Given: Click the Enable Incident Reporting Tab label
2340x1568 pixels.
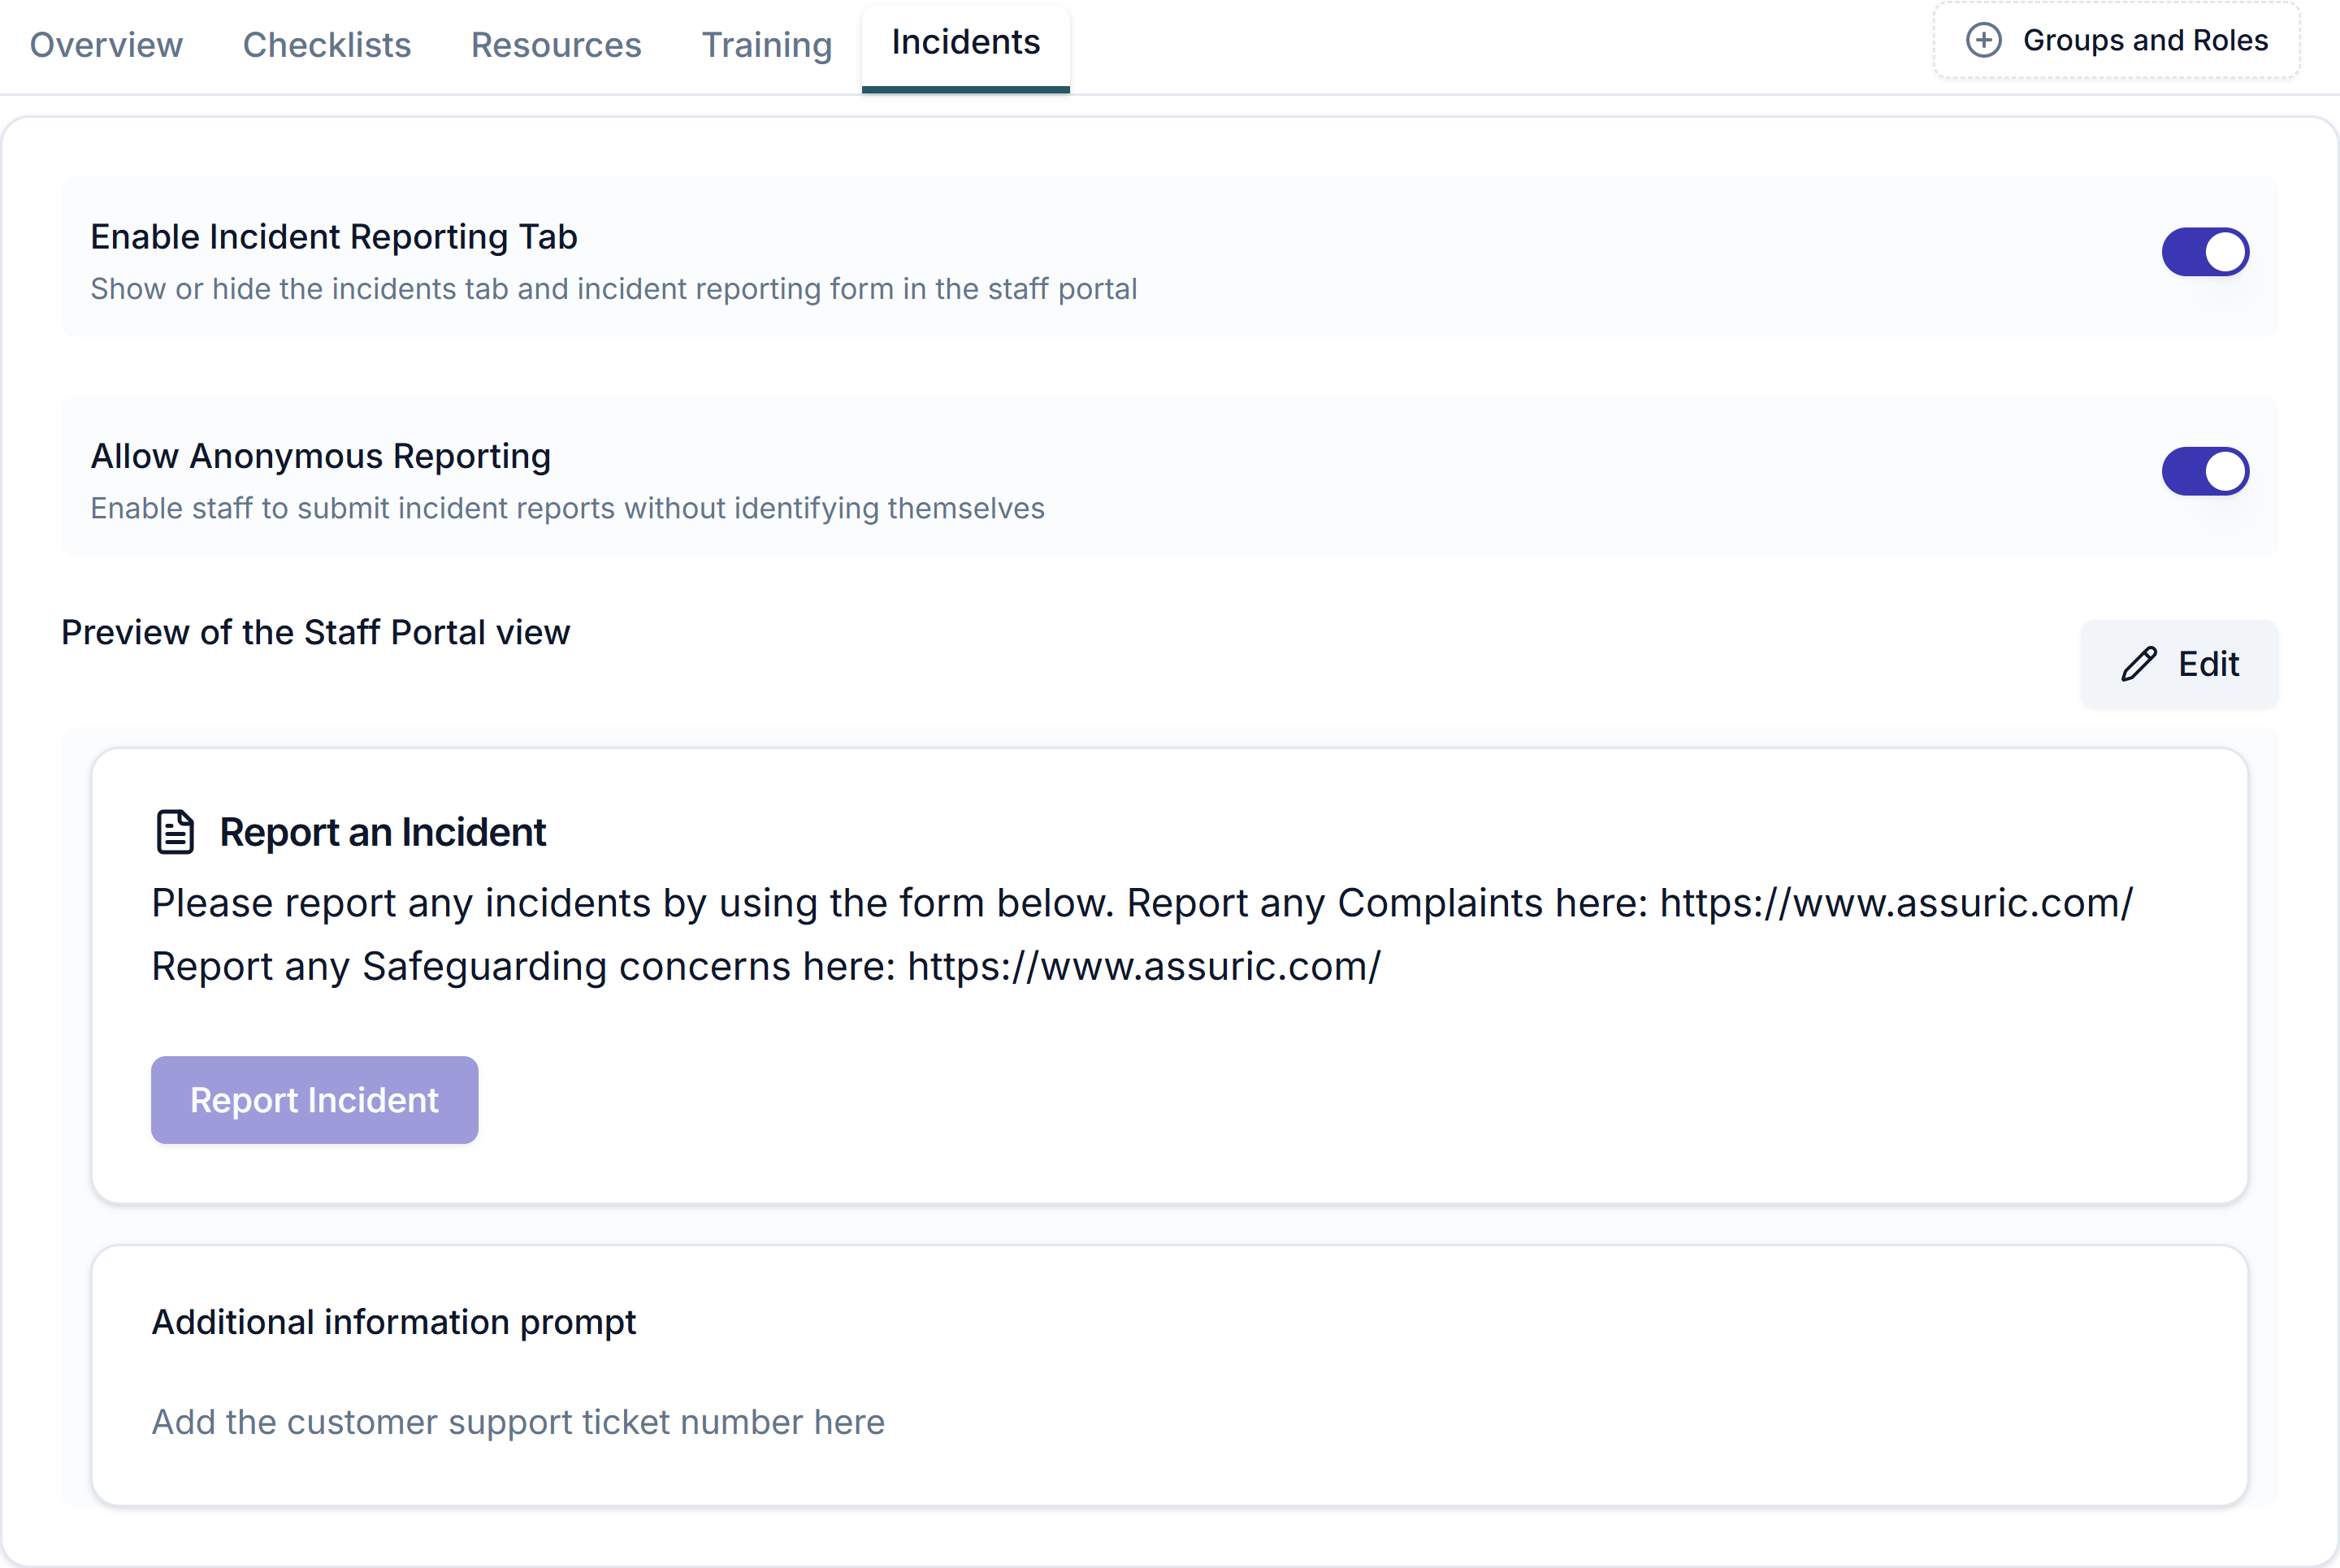Looking at the screenshot, I should [334, 237].
